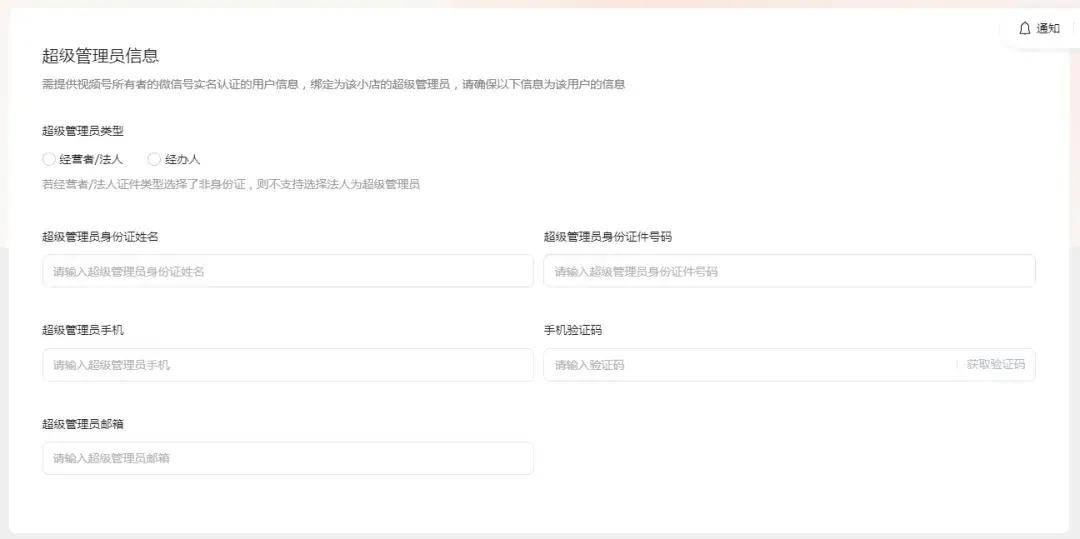Click the 超级管理员信息 heading text
This screenshot has height=539, width=1080.
click(x=101, y=56)
